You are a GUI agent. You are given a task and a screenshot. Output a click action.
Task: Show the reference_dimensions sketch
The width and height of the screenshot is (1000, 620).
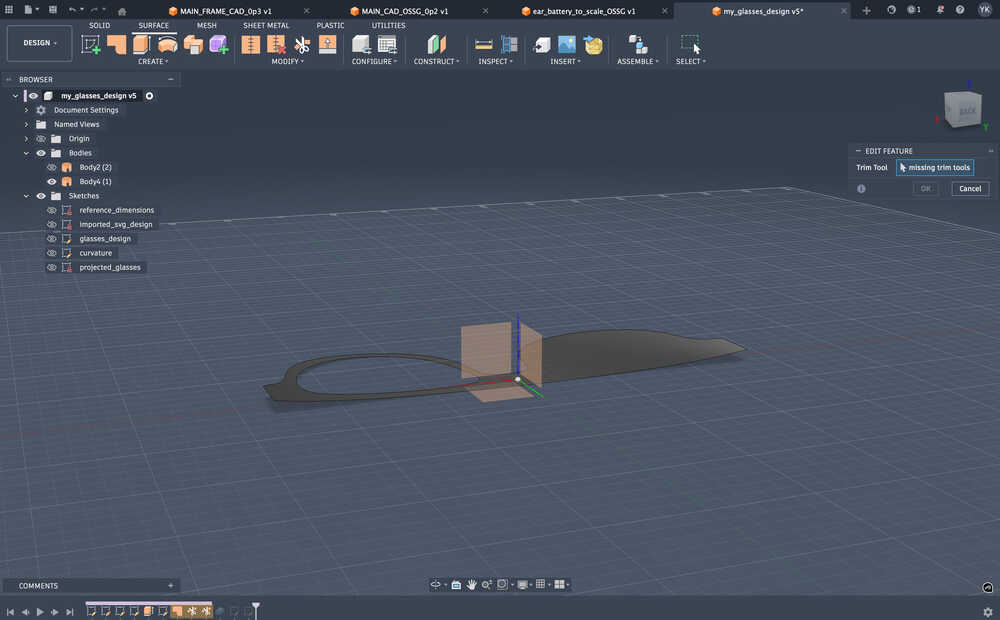pos(52,210)
